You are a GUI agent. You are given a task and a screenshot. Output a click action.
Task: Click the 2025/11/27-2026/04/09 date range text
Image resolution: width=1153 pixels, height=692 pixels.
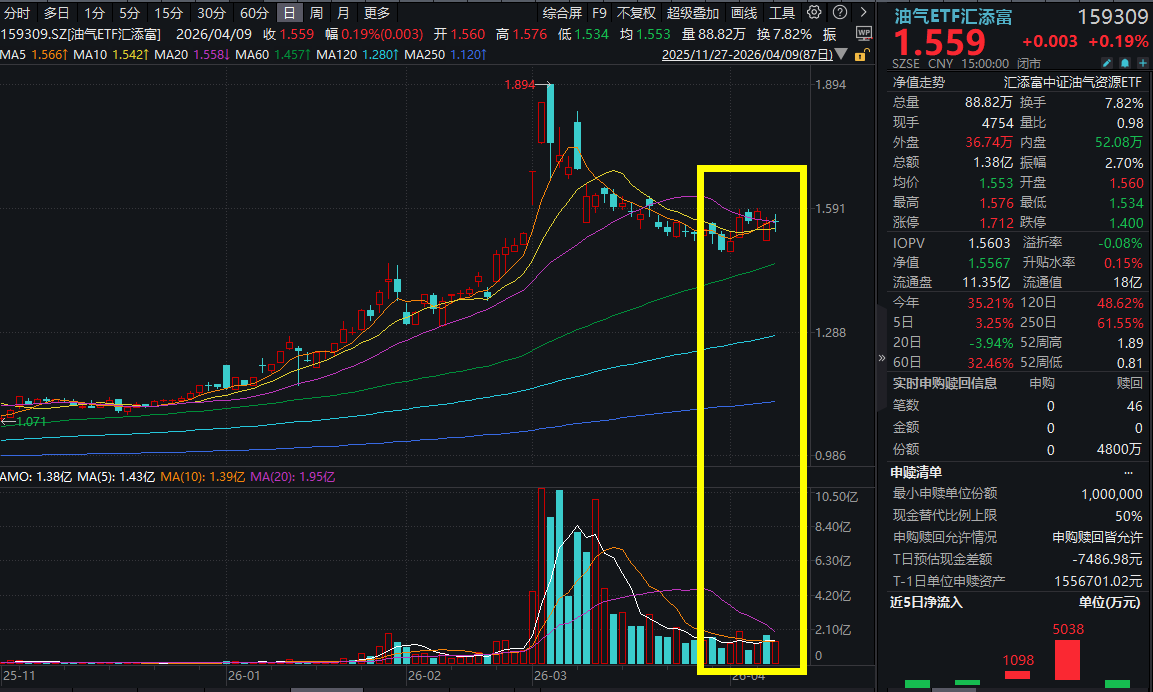[x=747, y=54]
